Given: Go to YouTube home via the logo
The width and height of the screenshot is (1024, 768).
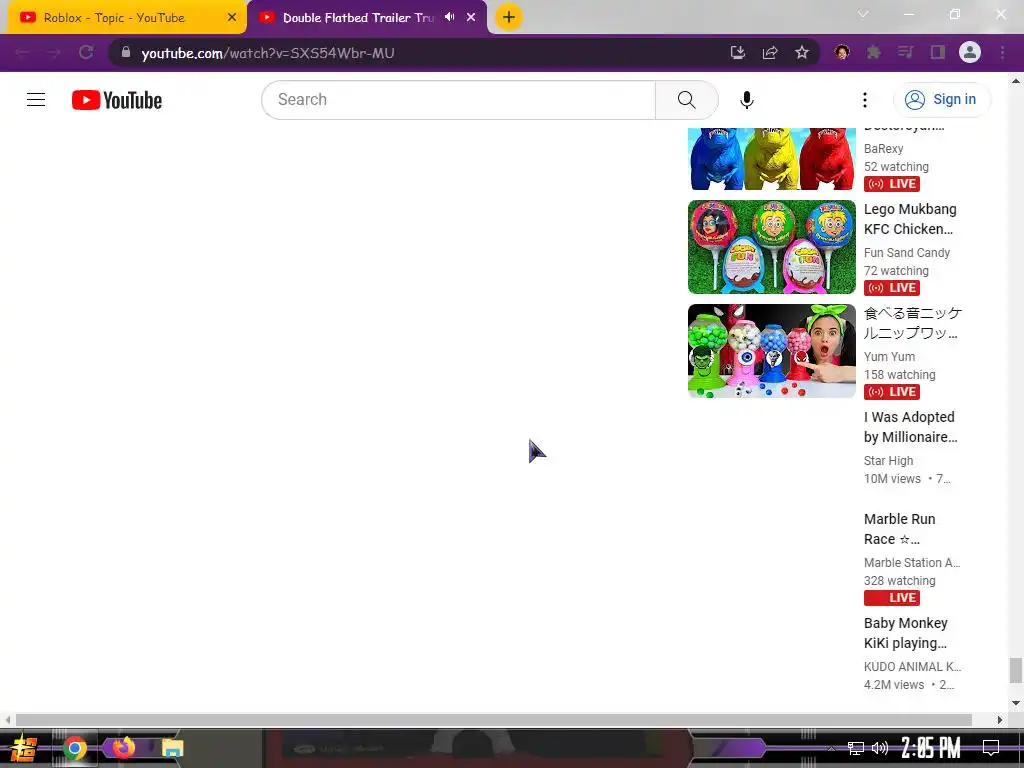Looking at the screenshot, I should pos(117,100).
